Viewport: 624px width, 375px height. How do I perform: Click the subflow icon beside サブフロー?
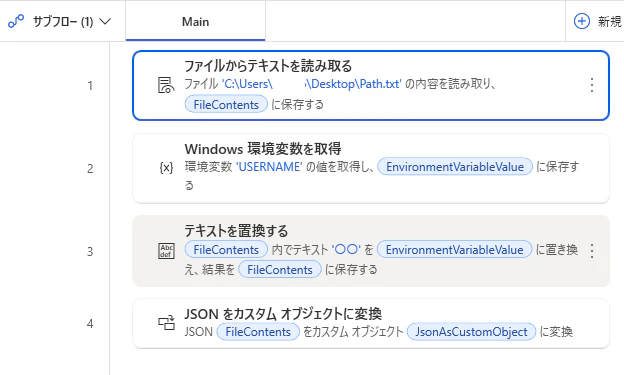pos(16,21)
